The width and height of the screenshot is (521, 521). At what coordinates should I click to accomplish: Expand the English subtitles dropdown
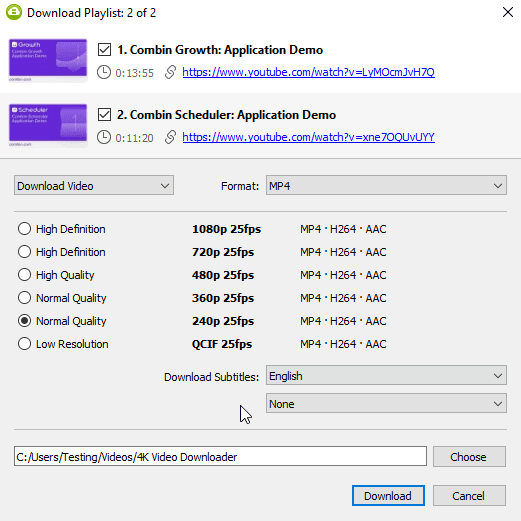point(386,375)
